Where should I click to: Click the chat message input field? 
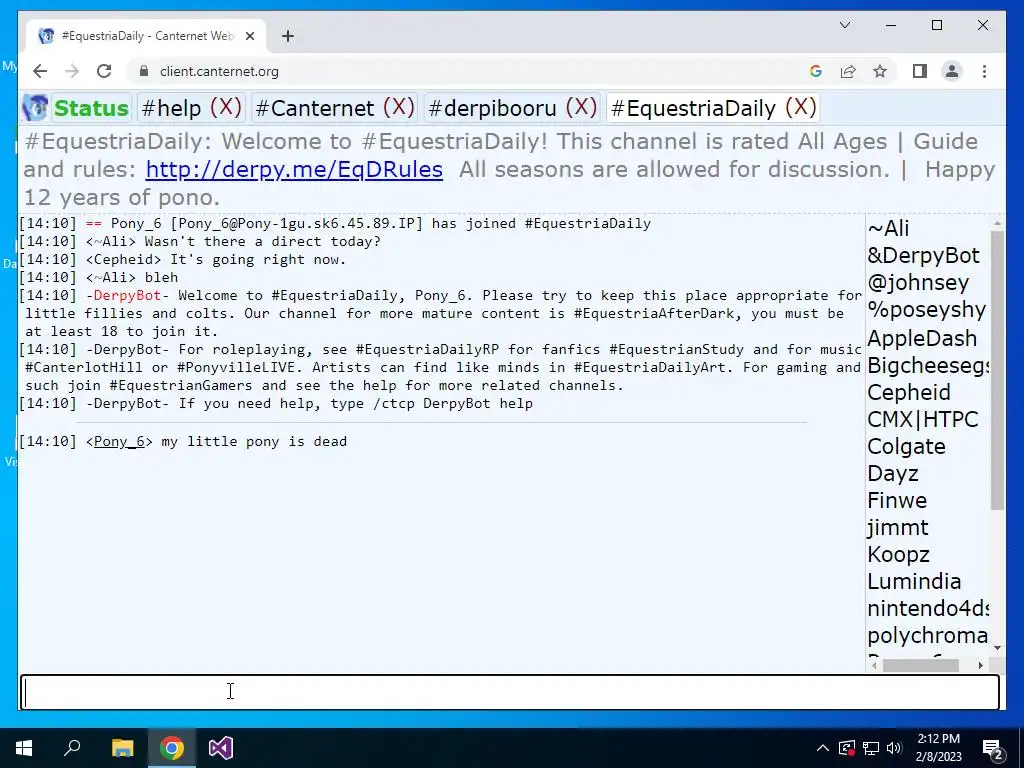[510, 692]
